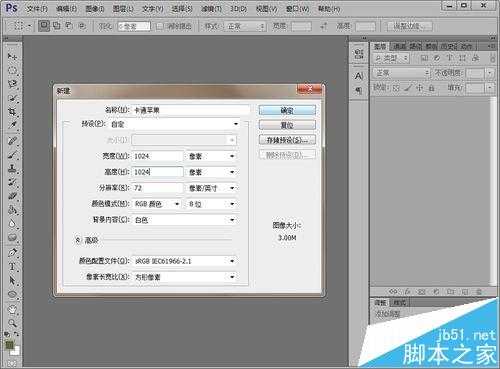The image size is (500, 369).
Task: Select the Type tool
Action: click(12, 266)
